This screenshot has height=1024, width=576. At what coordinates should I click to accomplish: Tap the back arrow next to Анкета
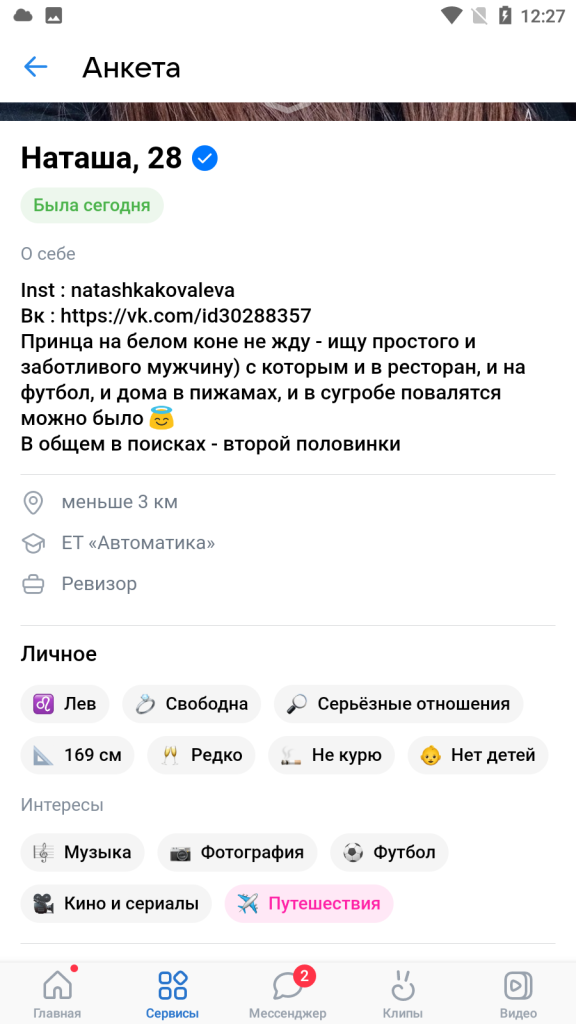(x=36, y=67)
